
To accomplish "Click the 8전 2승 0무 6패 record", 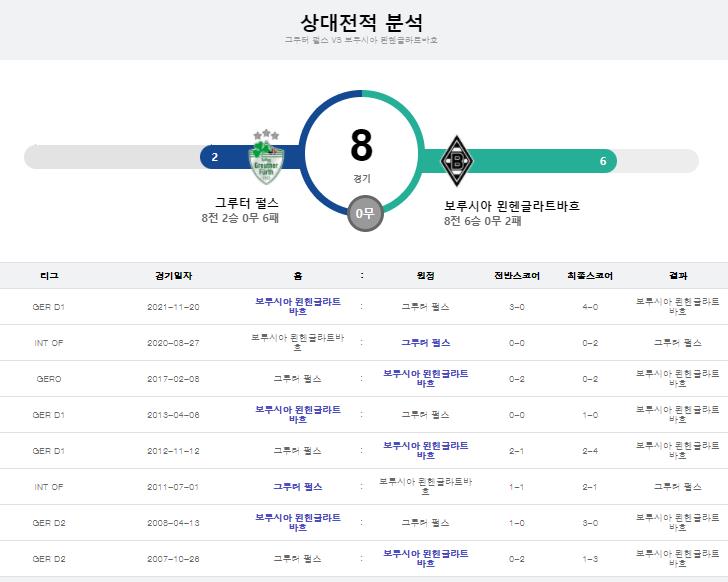I will (240, 218).
